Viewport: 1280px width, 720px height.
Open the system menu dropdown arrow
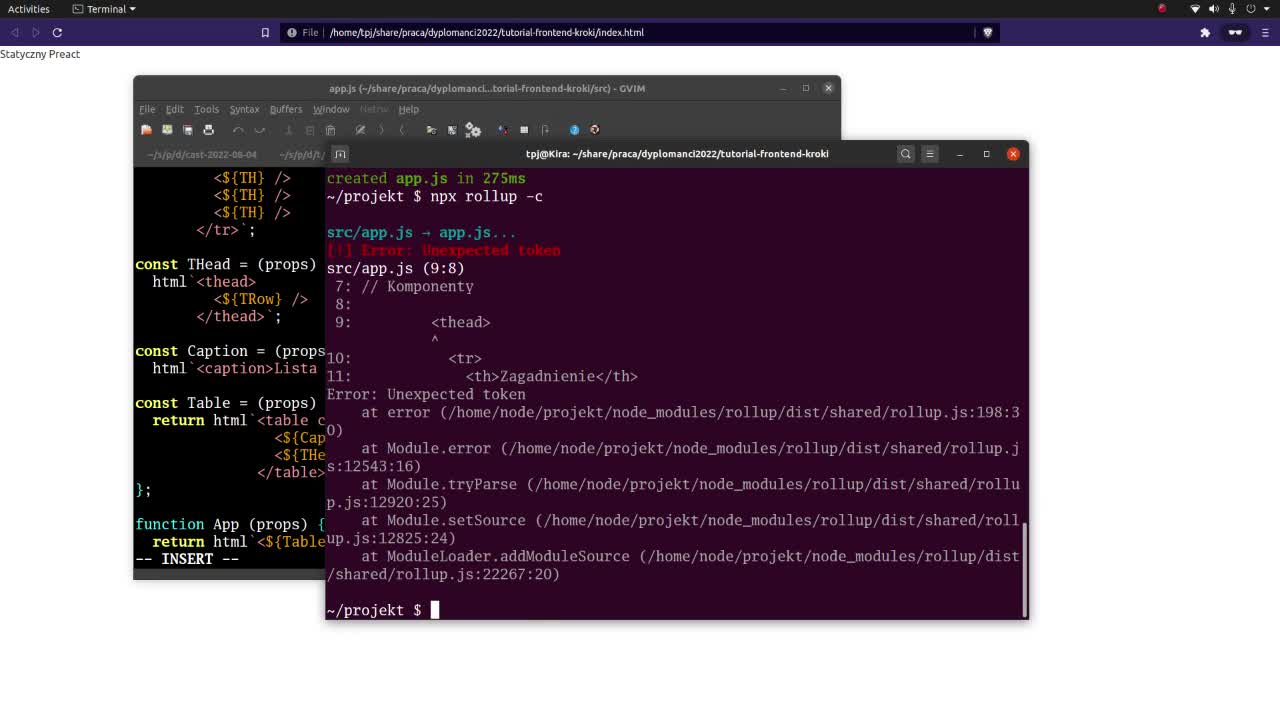[x=1266, y=9]
